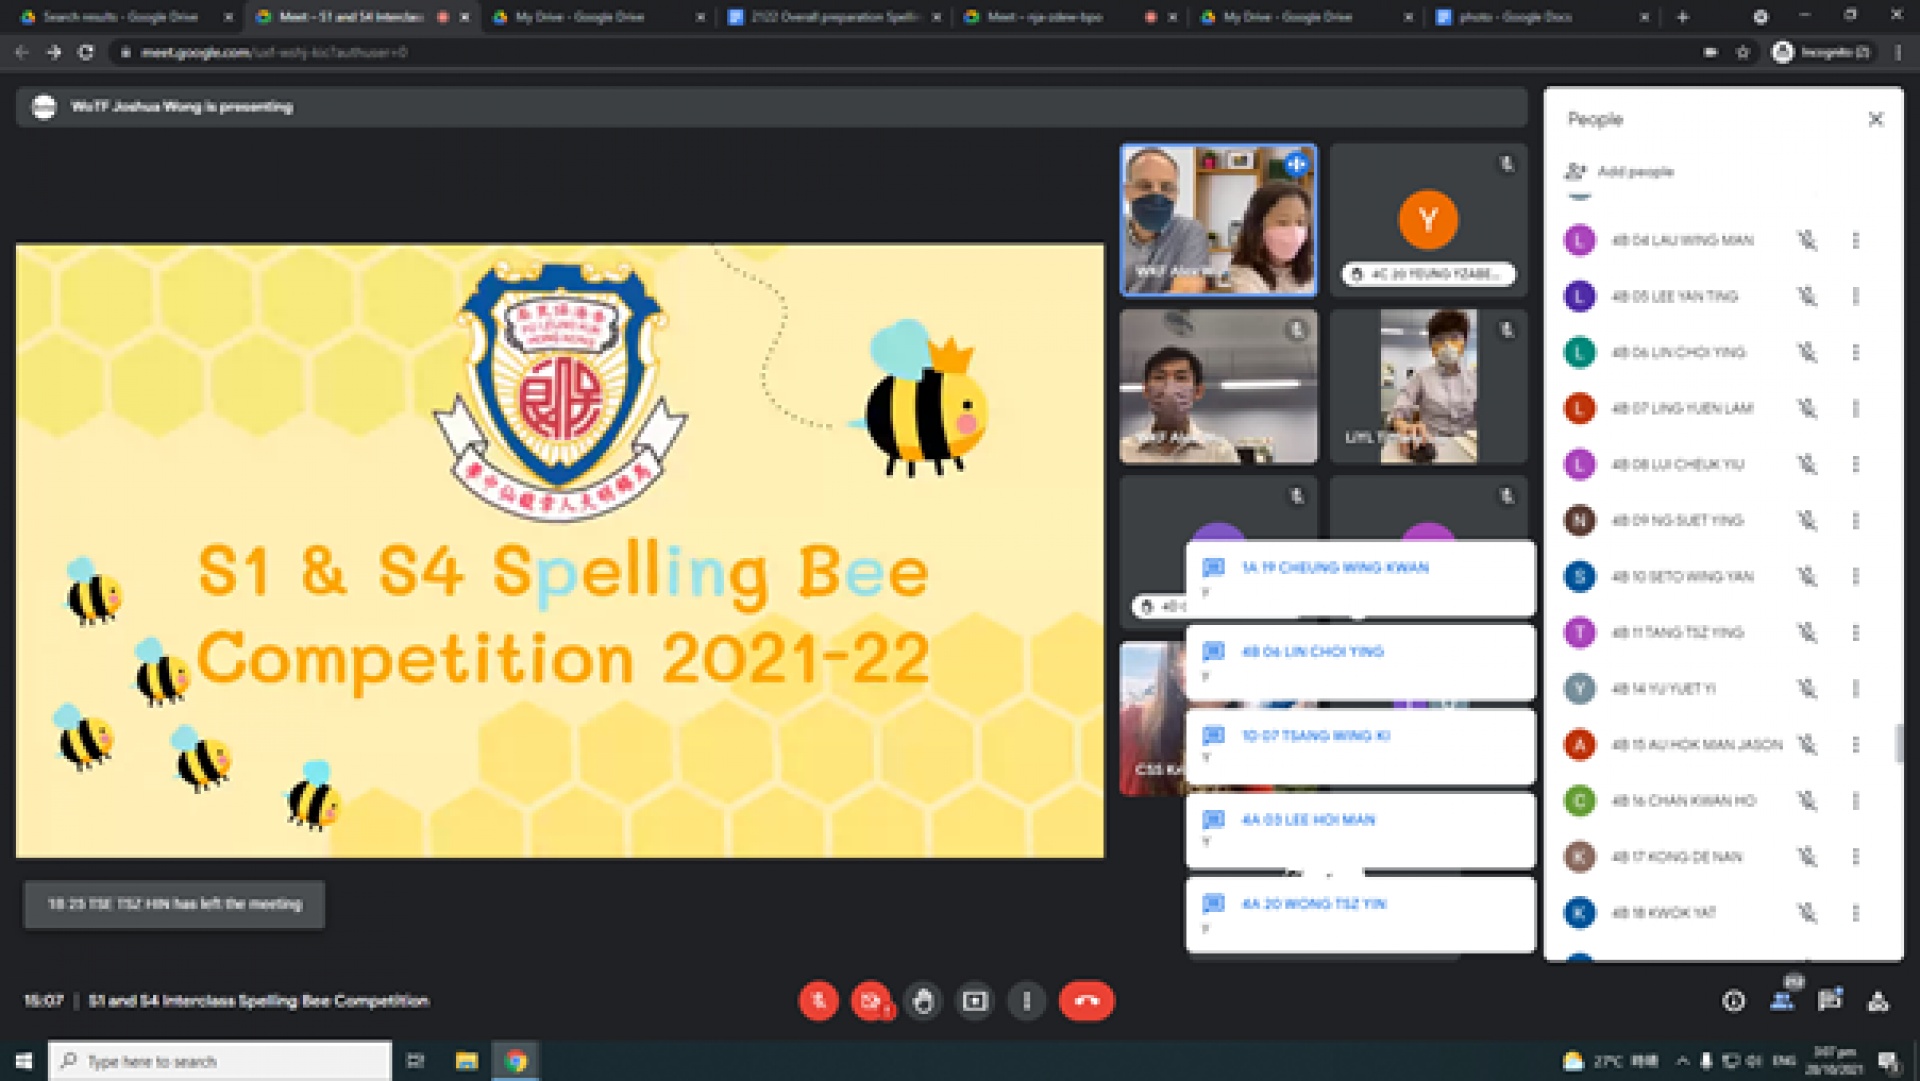Toggle the microphone mute button

point(818,1001)
